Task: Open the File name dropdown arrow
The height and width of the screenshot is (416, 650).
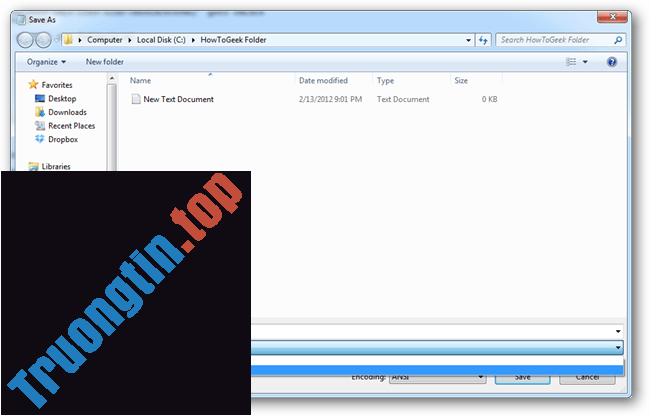Action: click(x=618, y=331)
